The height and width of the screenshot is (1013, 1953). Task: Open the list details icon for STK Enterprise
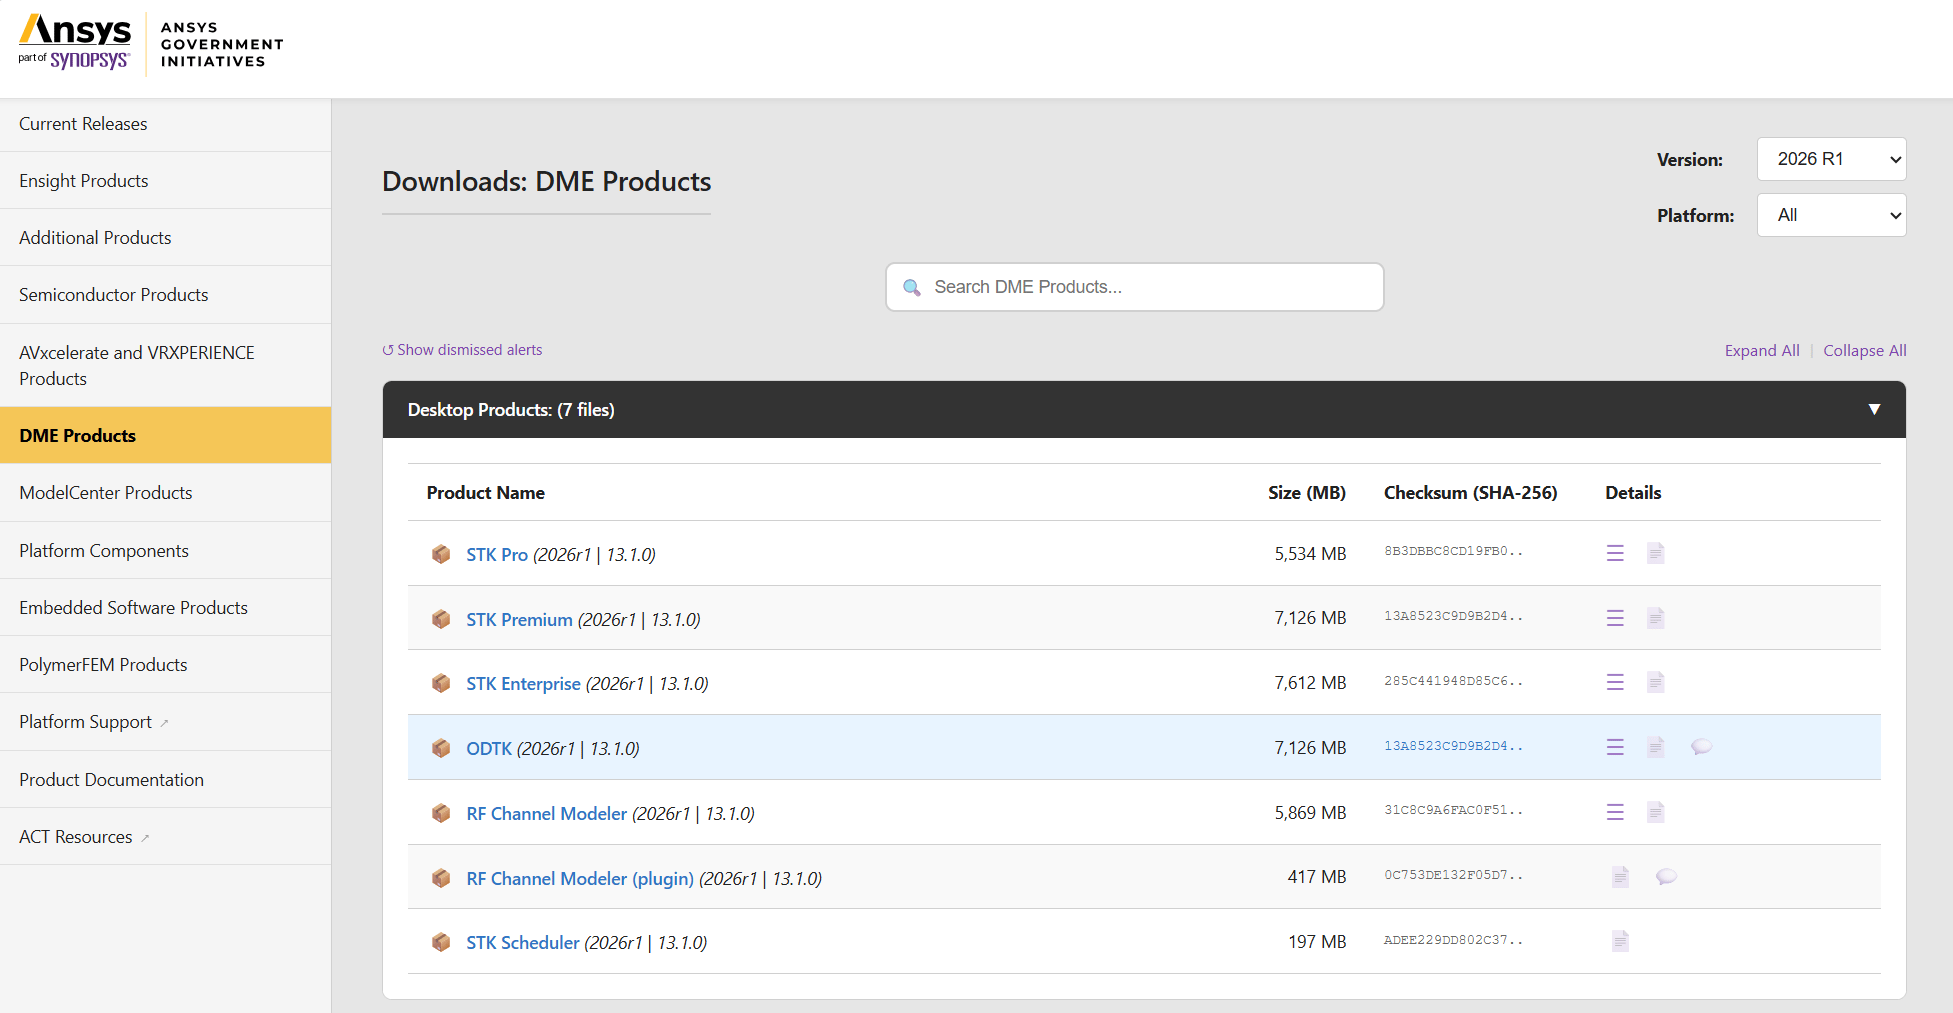[x=1615, y=682]
